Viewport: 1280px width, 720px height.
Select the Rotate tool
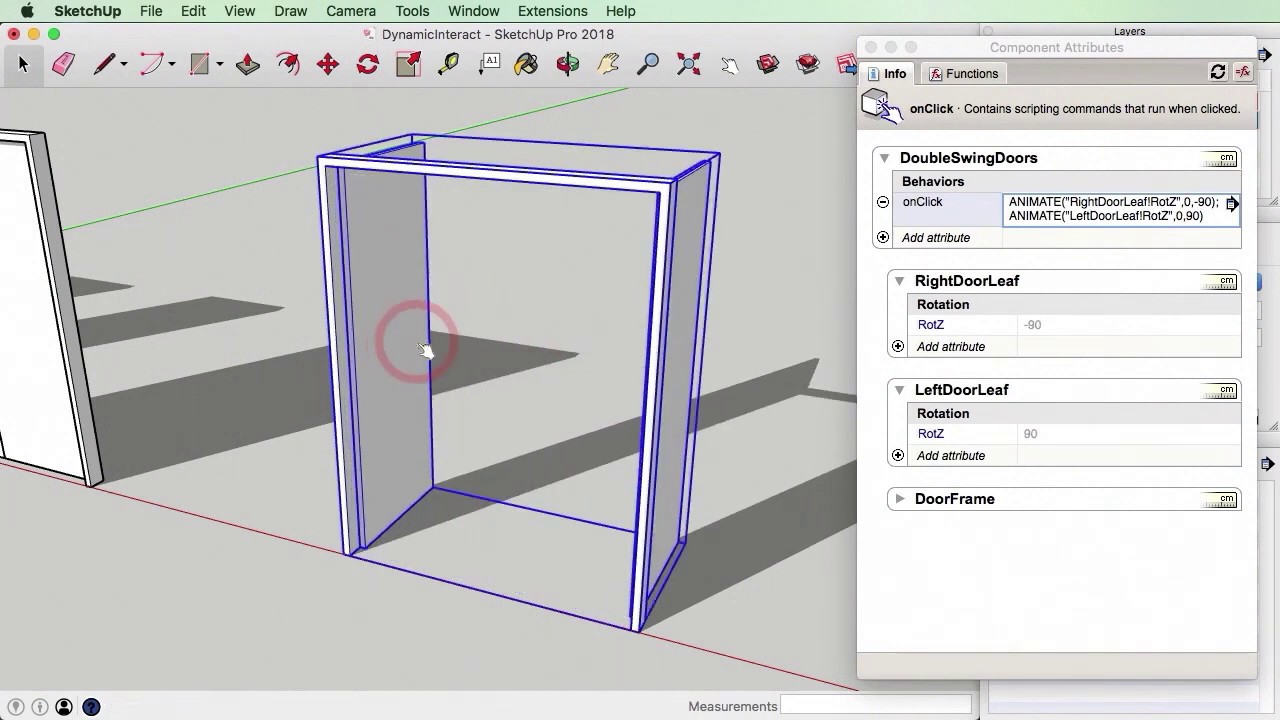[368, 64]
